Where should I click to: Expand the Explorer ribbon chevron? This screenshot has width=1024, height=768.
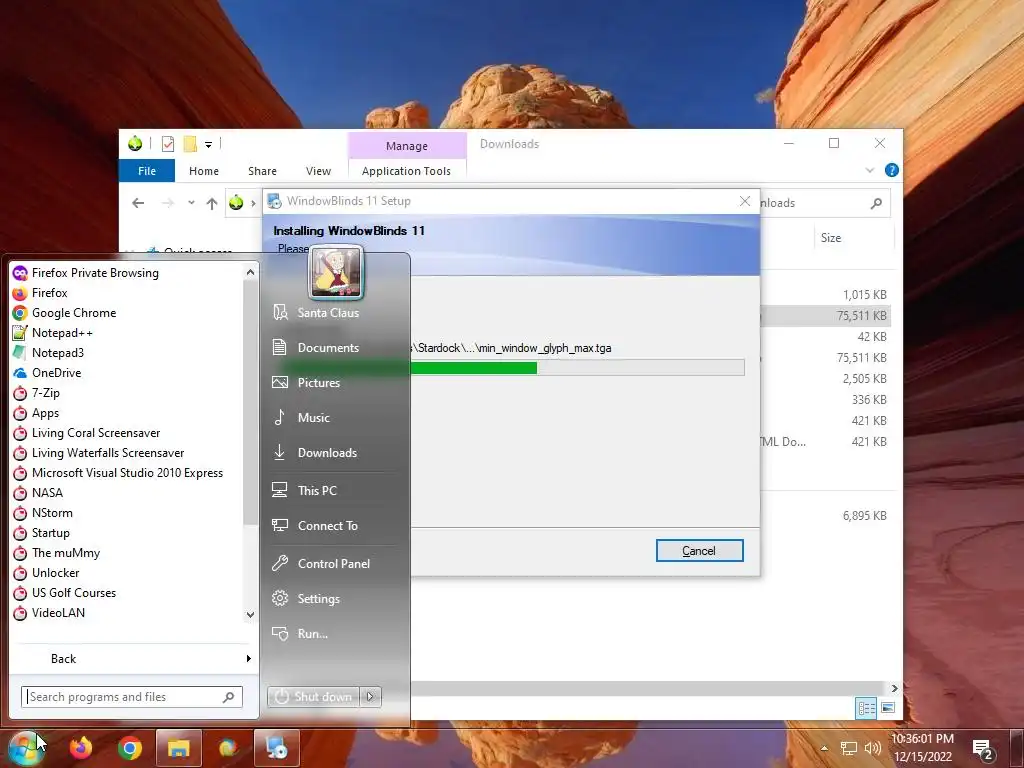(x=870, y=170)
